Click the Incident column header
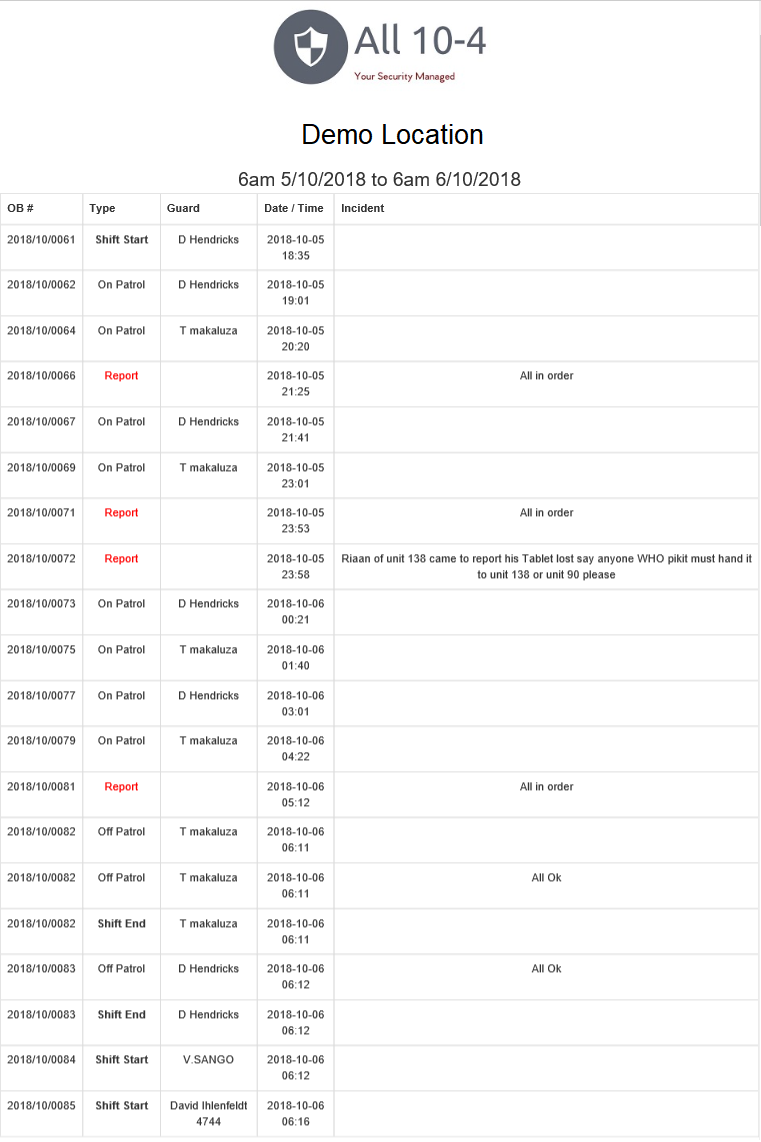Screen dimensions: 761x1142 coord(363,208)
